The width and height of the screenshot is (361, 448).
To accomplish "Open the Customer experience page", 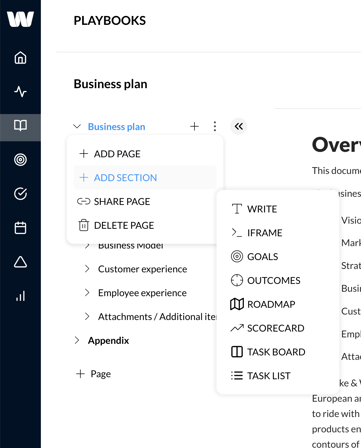I will (142, 269).
